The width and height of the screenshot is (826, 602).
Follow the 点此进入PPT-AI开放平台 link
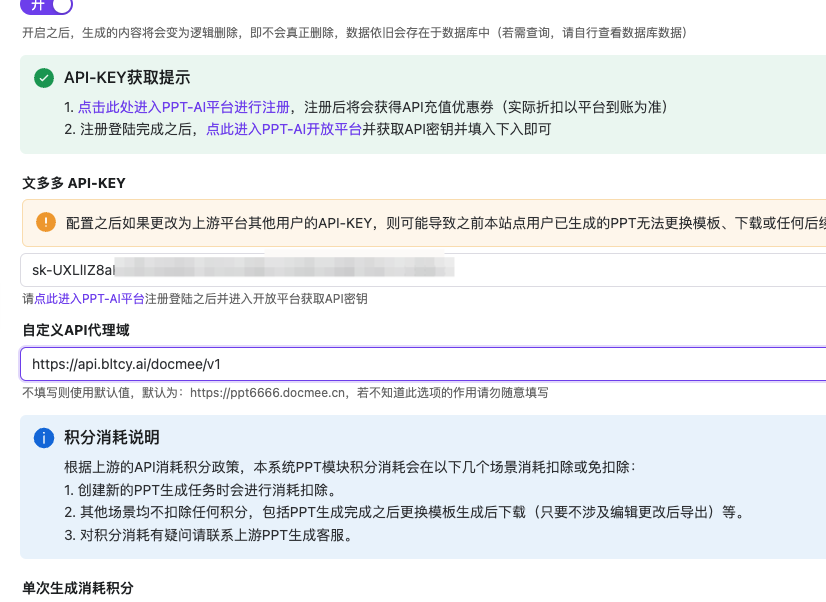284,129
